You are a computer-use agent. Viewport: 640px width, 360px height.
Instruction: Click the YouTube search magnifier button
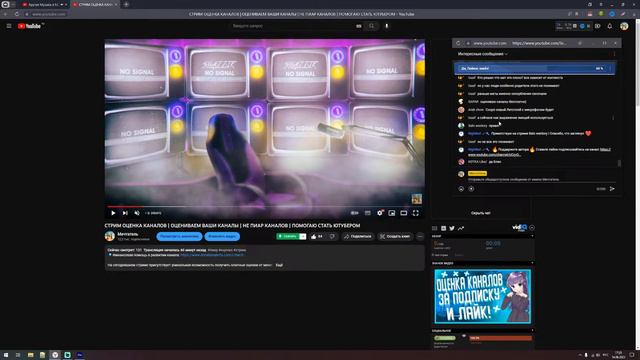click(x=371, y=26)
